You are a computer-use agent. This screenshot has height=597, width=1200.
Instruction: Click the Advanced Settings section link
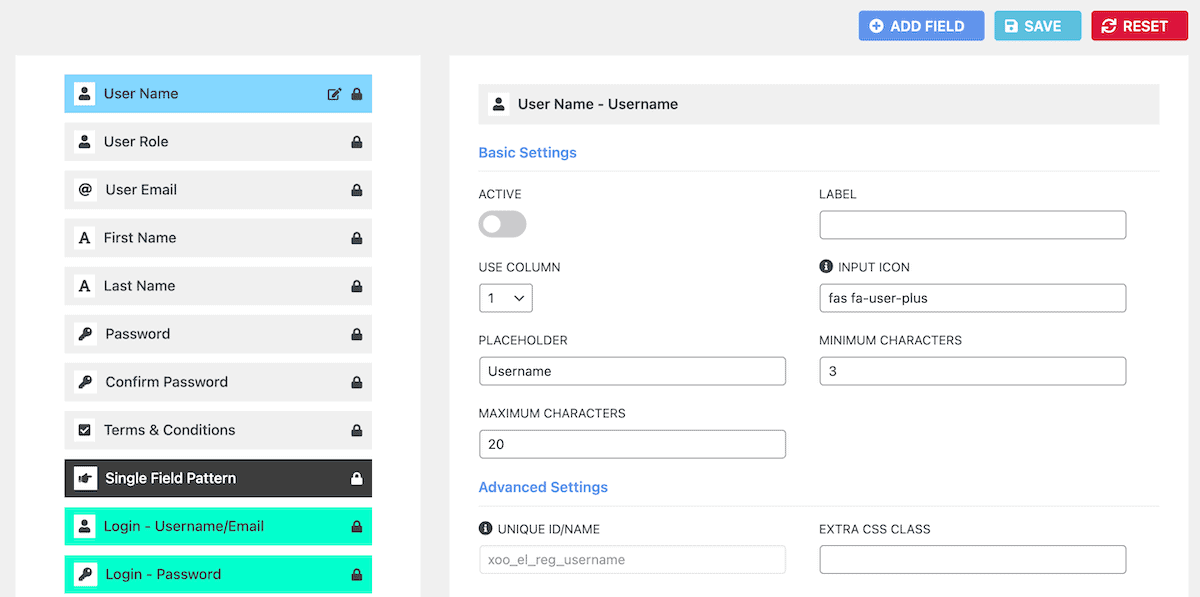pos(543,487)
